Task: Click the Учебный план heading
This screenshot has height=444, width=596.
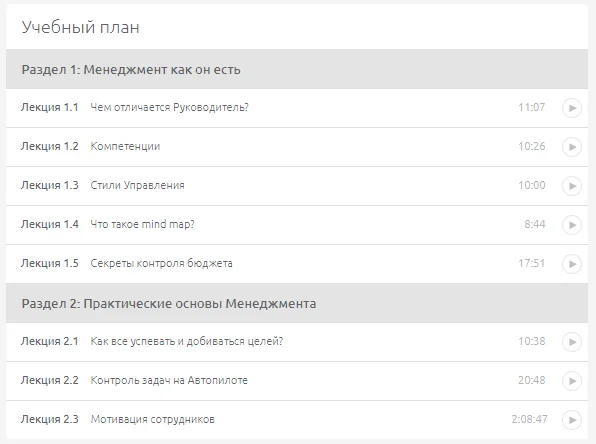Action: [x=81, y=27]
